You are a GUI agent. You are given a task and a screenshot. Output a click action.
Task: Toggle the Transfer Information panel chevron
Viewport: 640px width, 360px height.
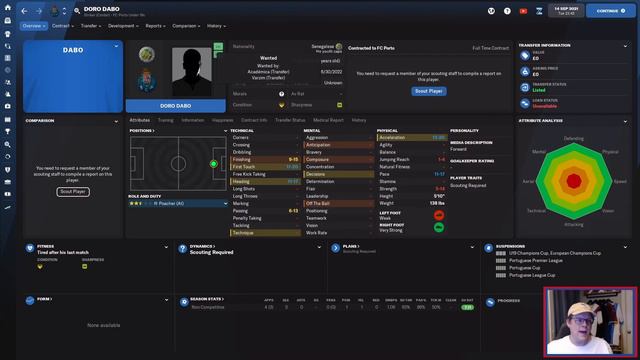(x=625, y=46)
